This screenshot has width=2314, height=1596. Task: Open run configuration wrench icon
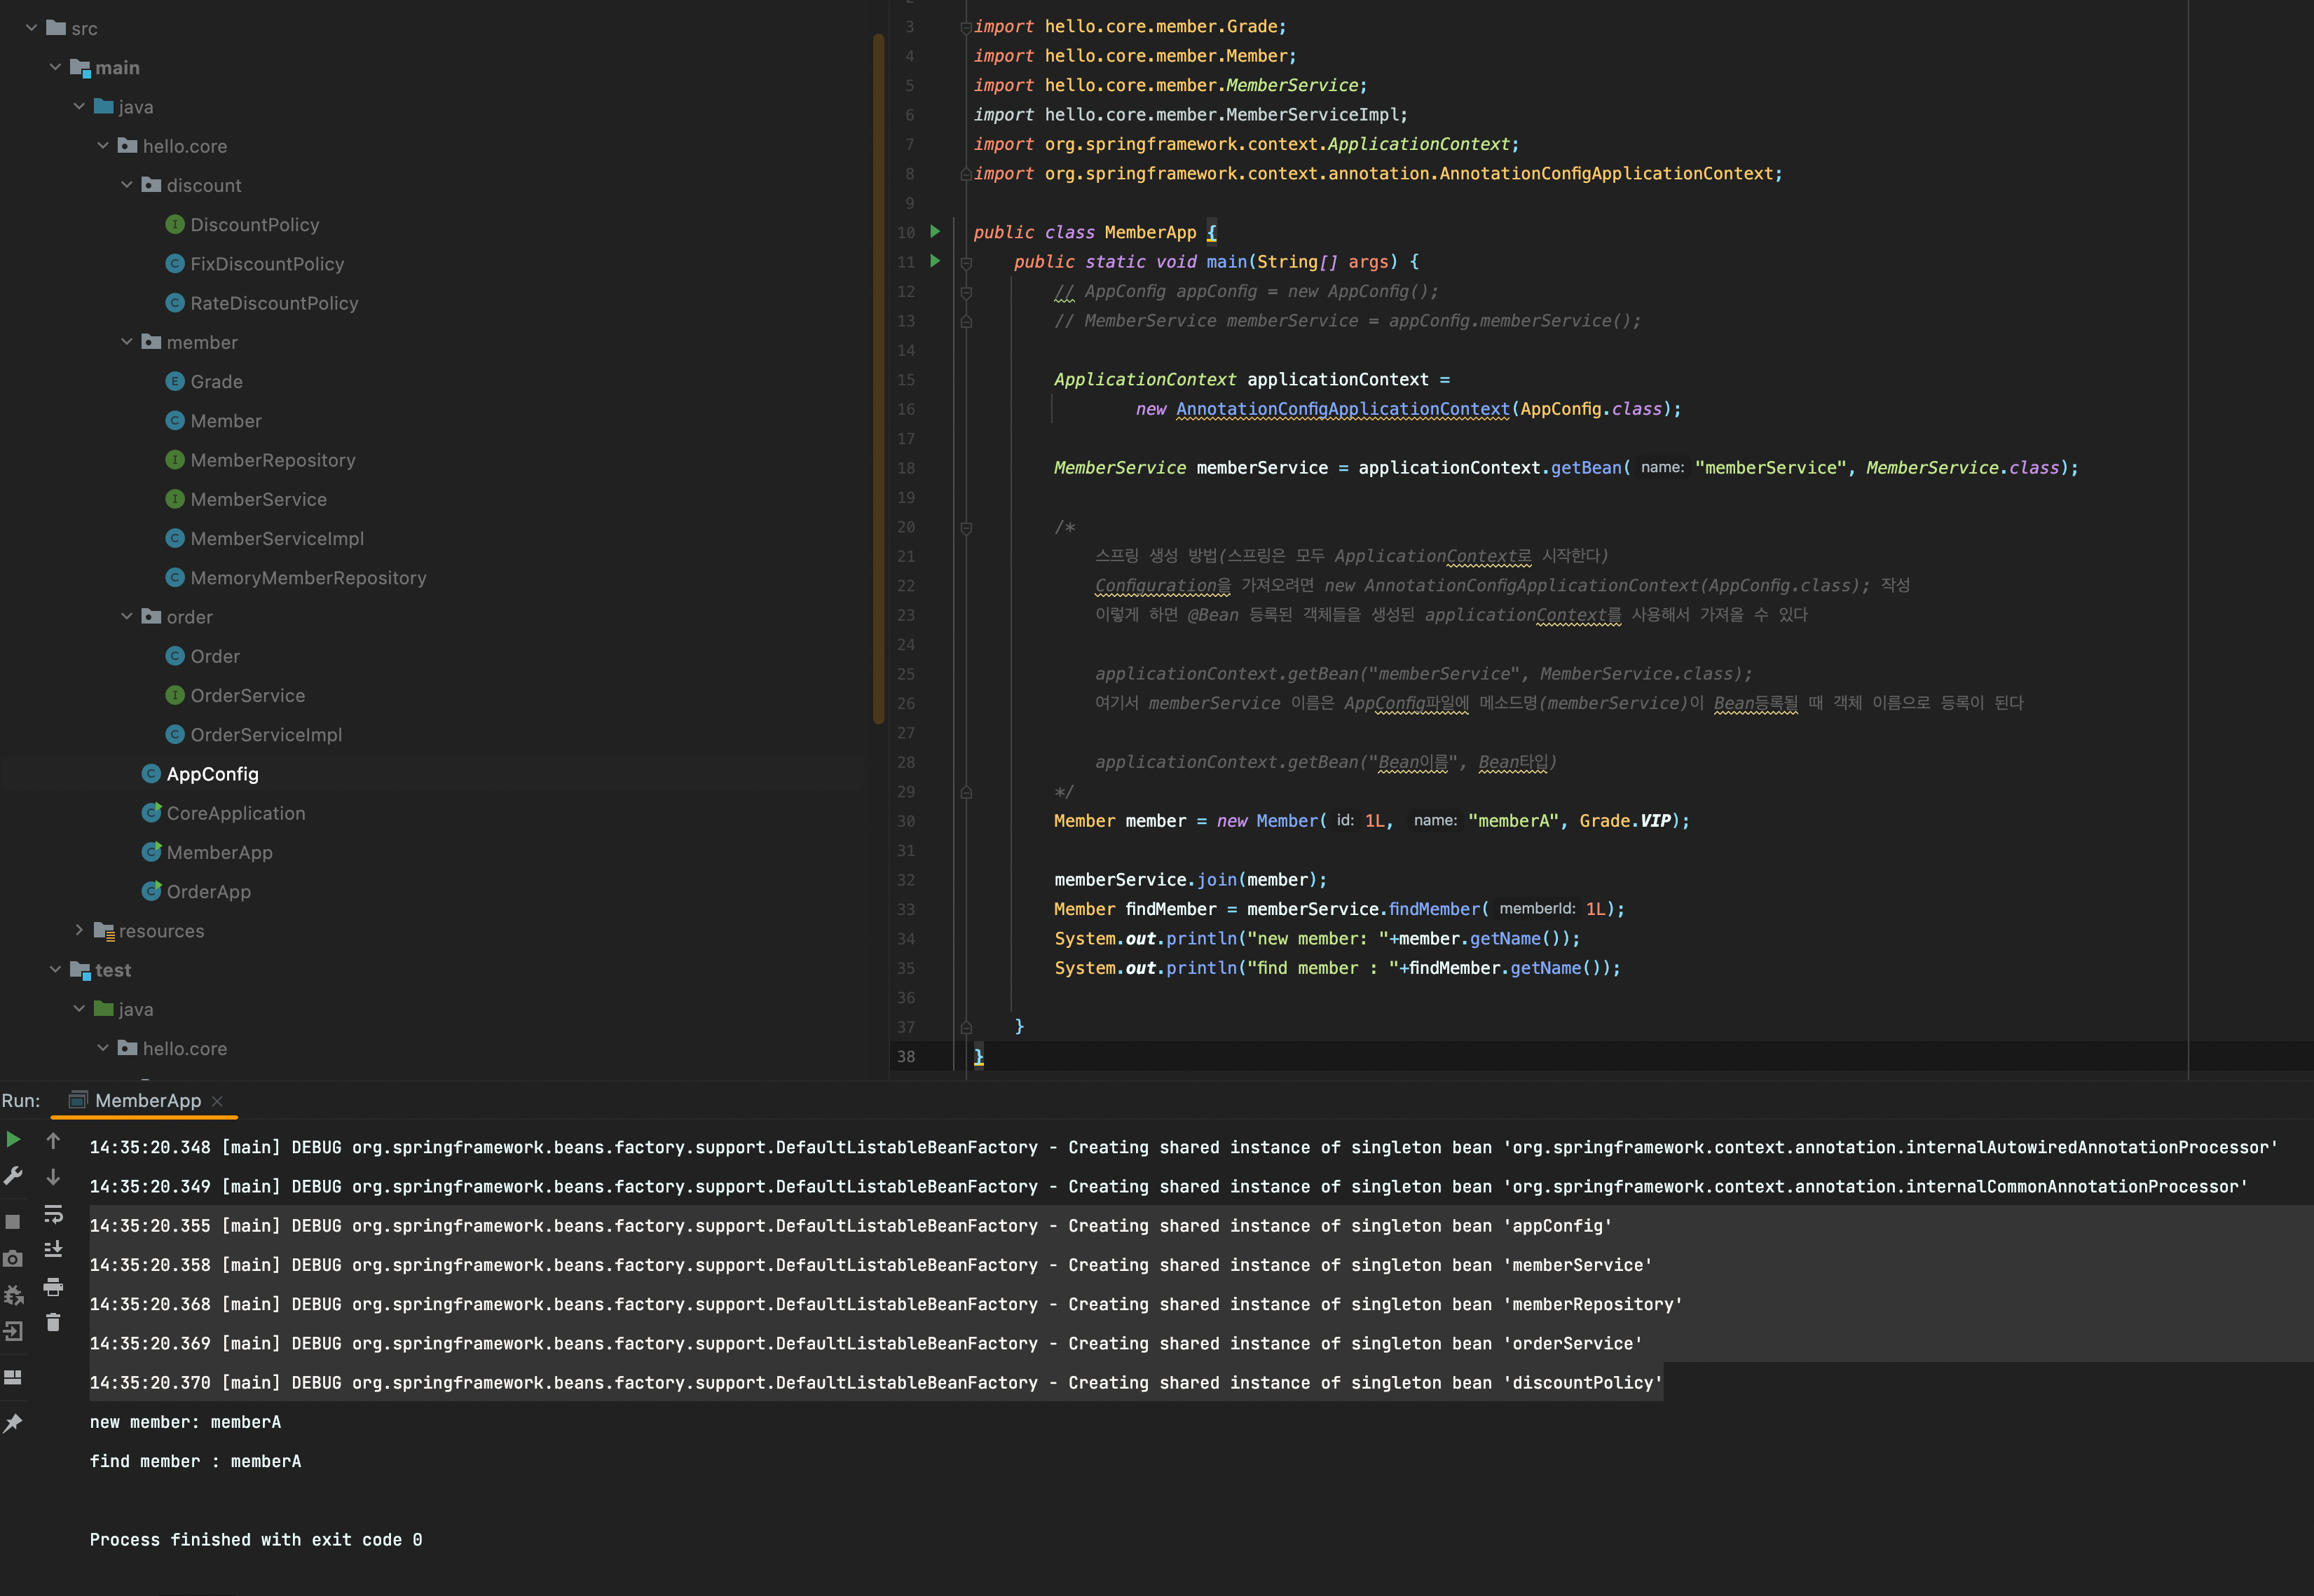tap(13, 1176)
